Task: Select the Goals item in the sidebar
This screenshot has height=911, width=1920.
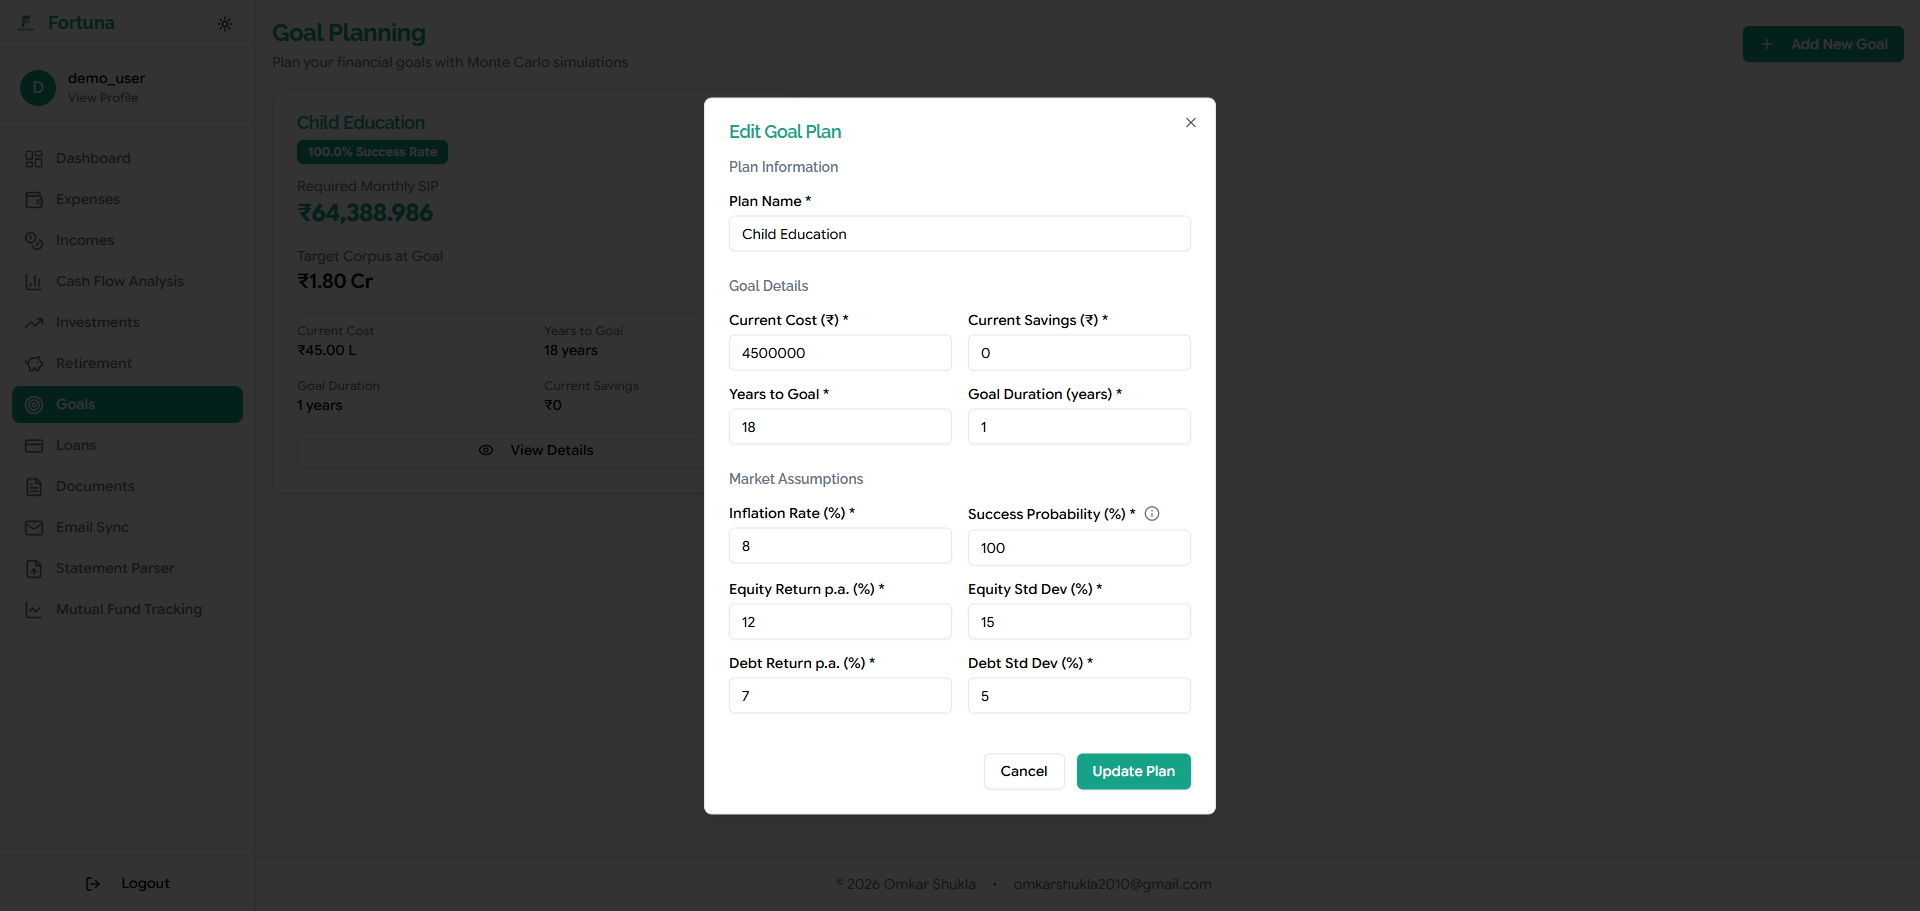Action: pyautogui.click(x=127, y=404)
